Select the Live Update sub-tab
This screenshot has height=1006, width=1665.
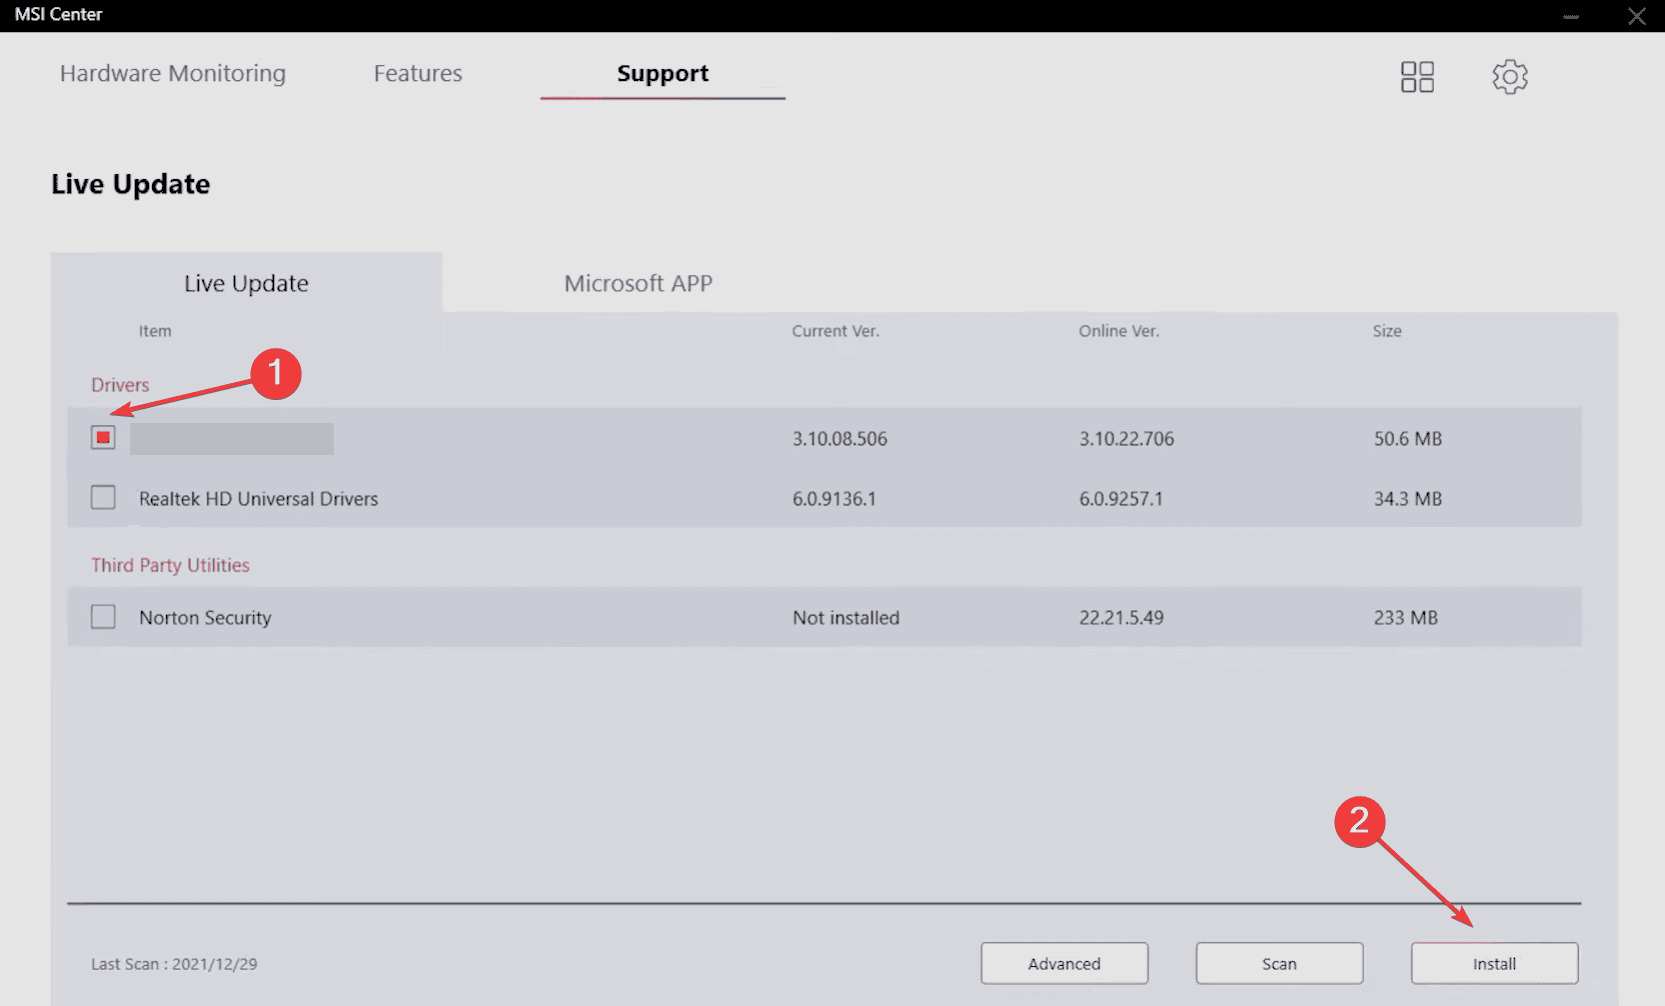[x=246, y=283]
